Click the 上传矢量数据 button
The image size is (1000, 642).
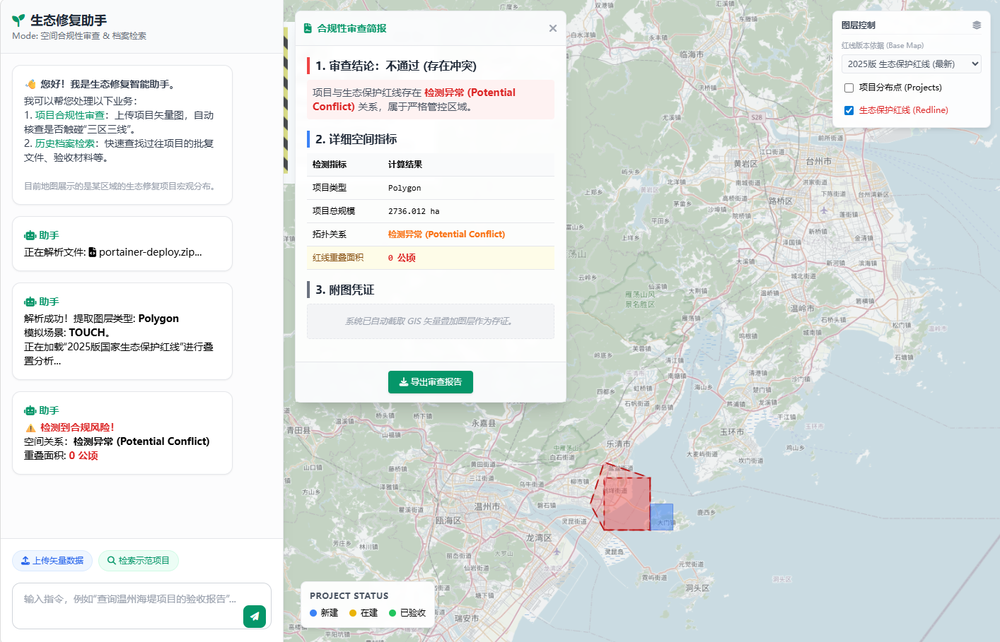pyautogui.click(x=52, y=560)
